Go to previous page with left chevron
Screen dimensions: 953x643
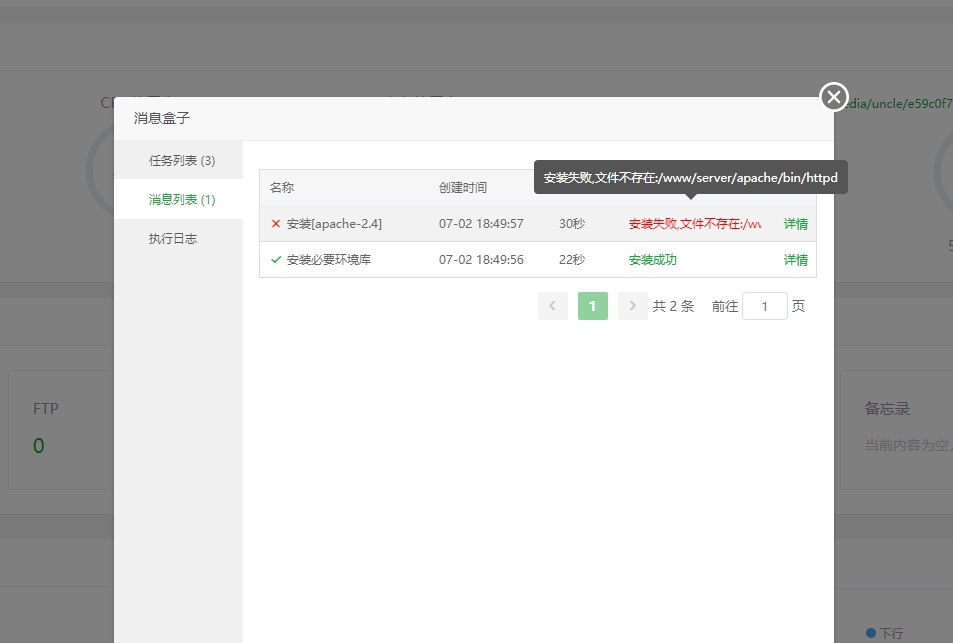552,306
